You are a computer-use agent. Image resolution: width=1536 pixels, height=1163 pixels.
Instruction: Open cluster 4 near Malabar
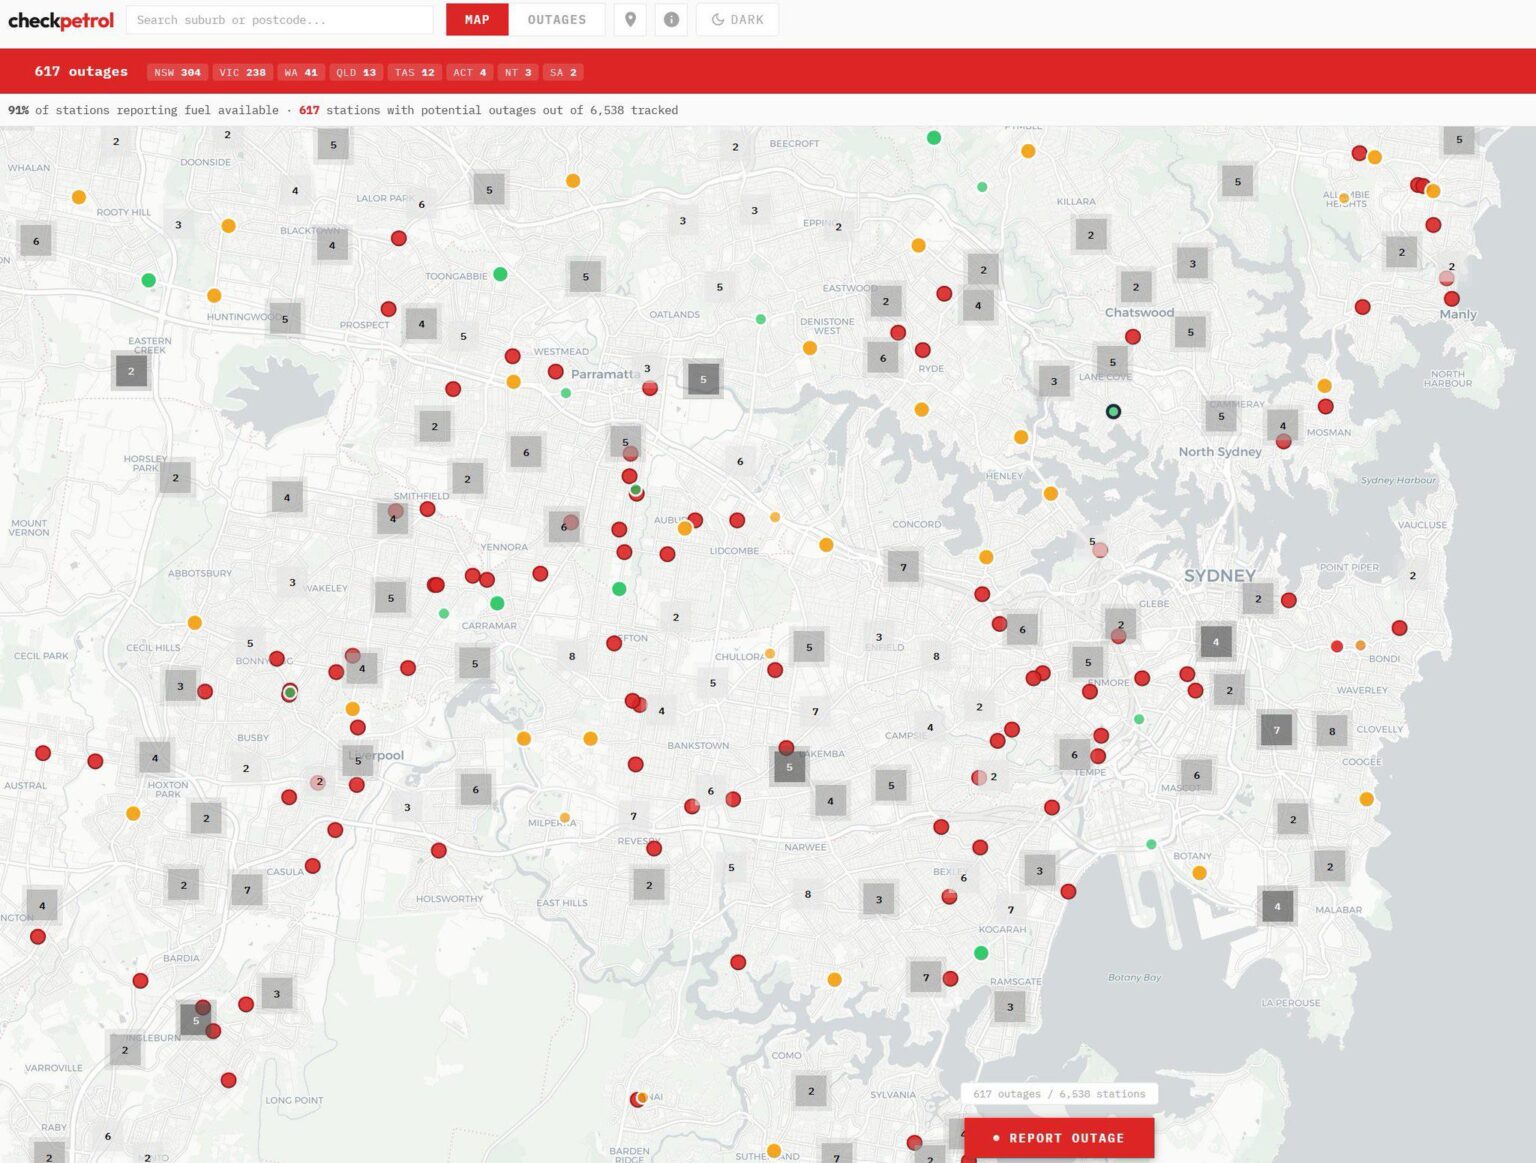tap(1277, 907)
